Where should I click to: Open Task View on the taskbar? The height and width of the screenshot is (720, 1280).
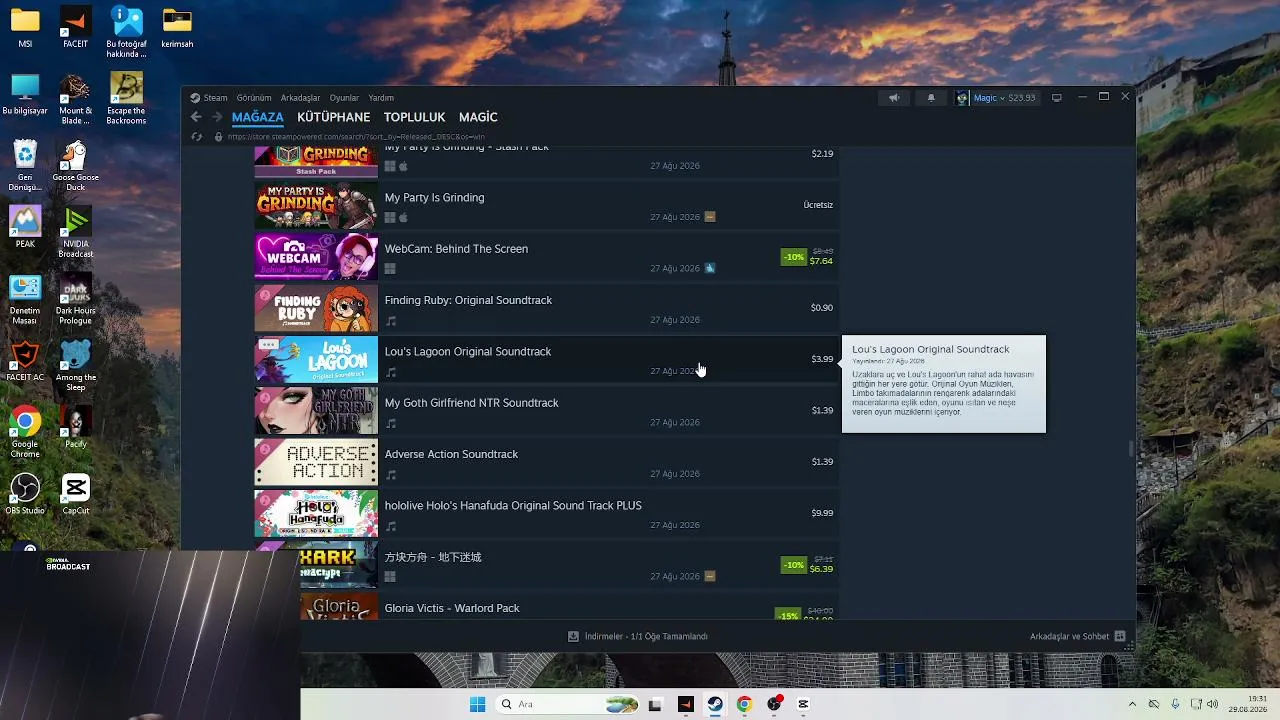(x=655, y=704)
